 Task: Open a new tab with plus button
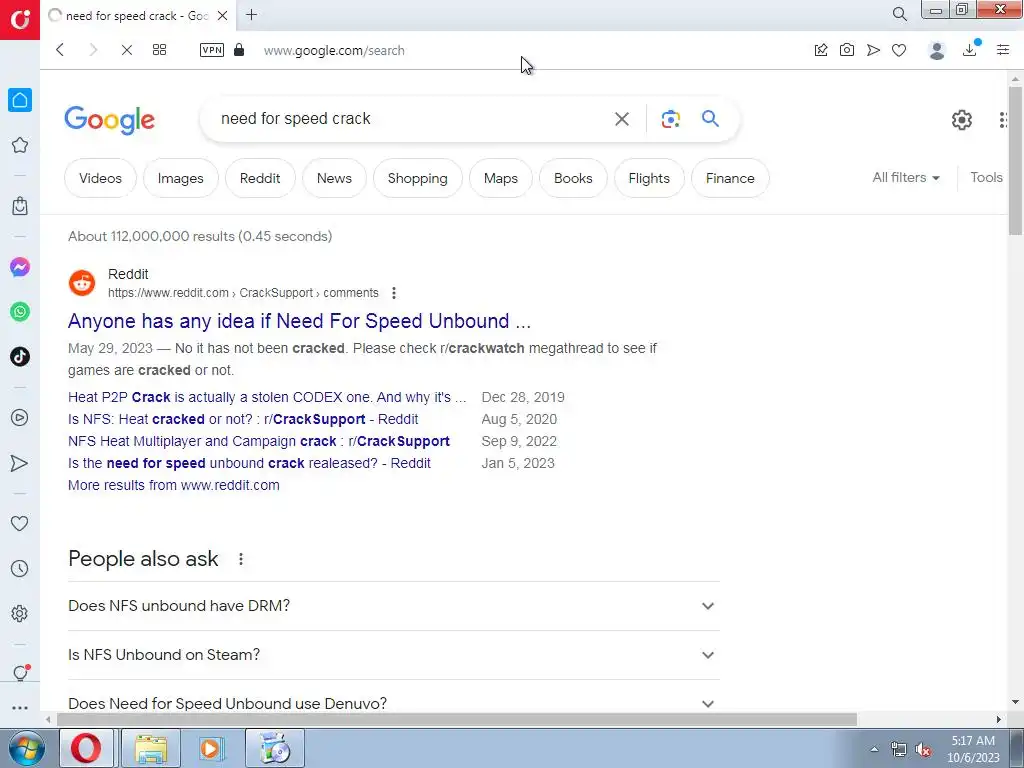[x=251, y=14]
